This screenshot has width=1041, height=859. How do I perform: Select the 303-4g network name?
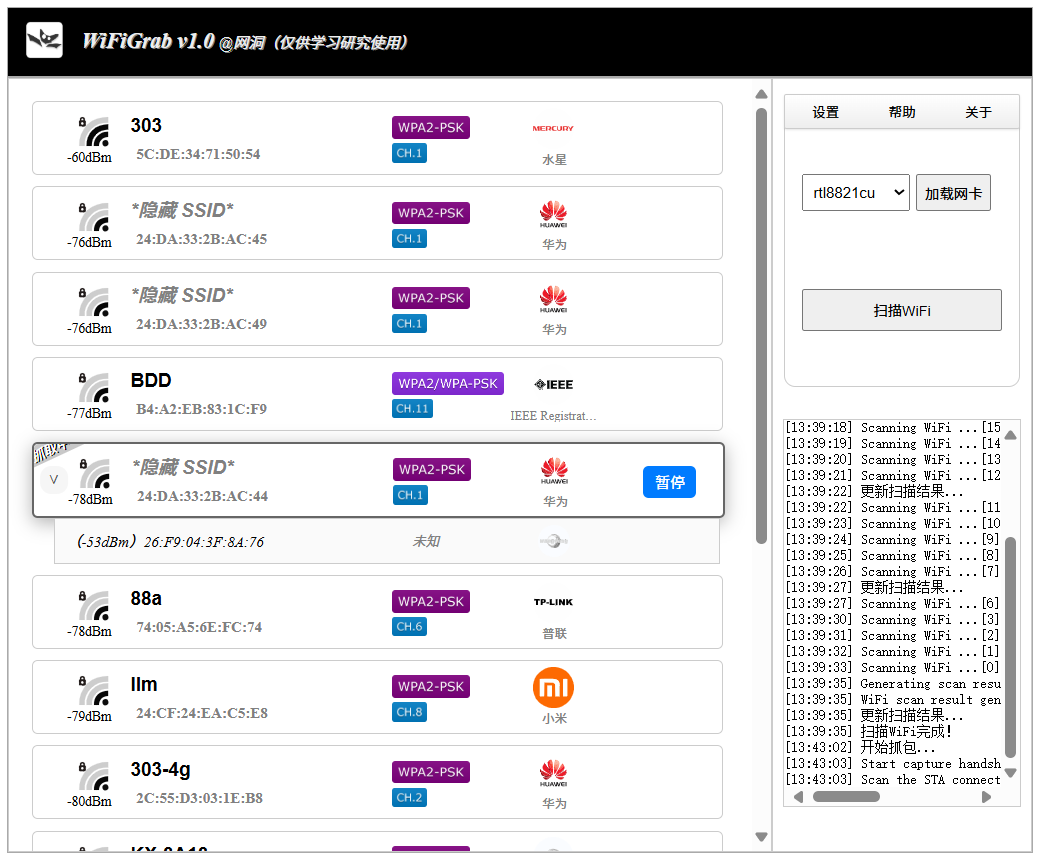click(160, 769)
